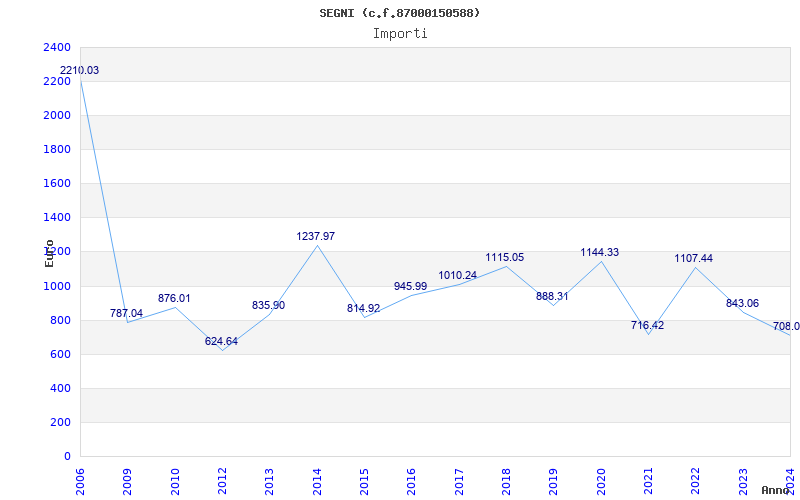Click the 888.31 data label

click(x=552, y=297)
